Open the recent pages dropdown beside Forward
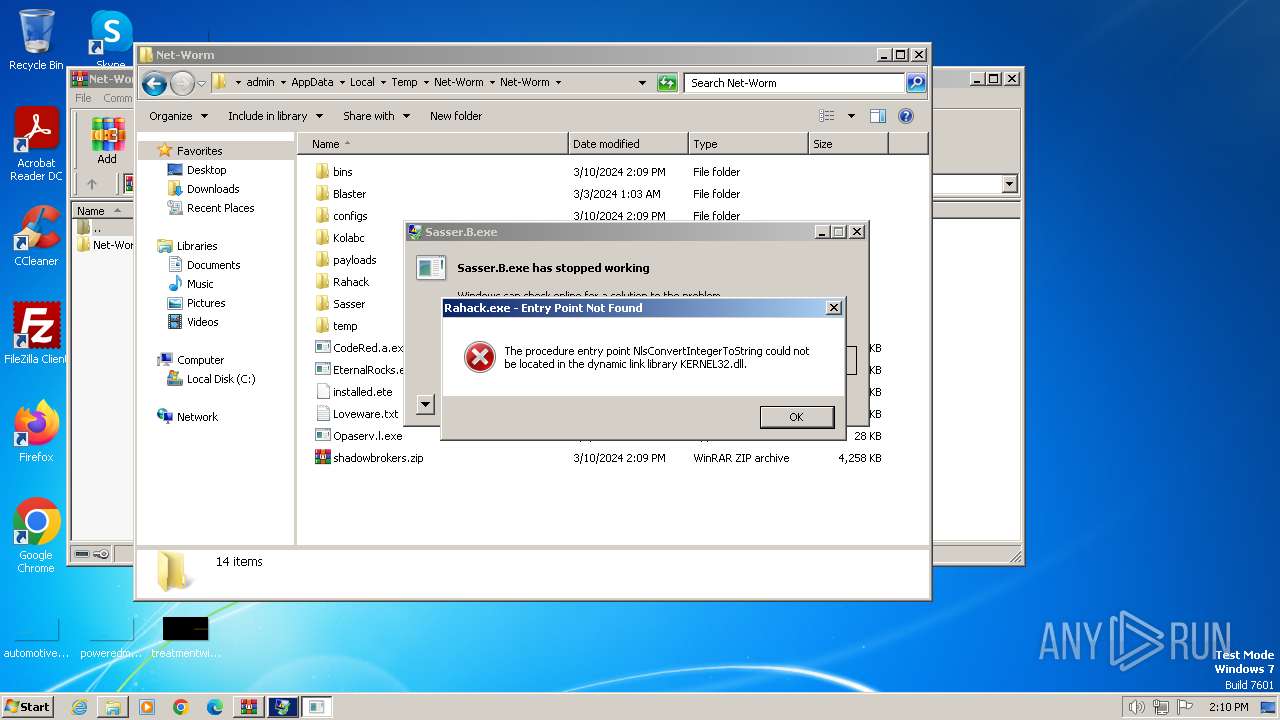The image size is (1280, 720). 201,83
